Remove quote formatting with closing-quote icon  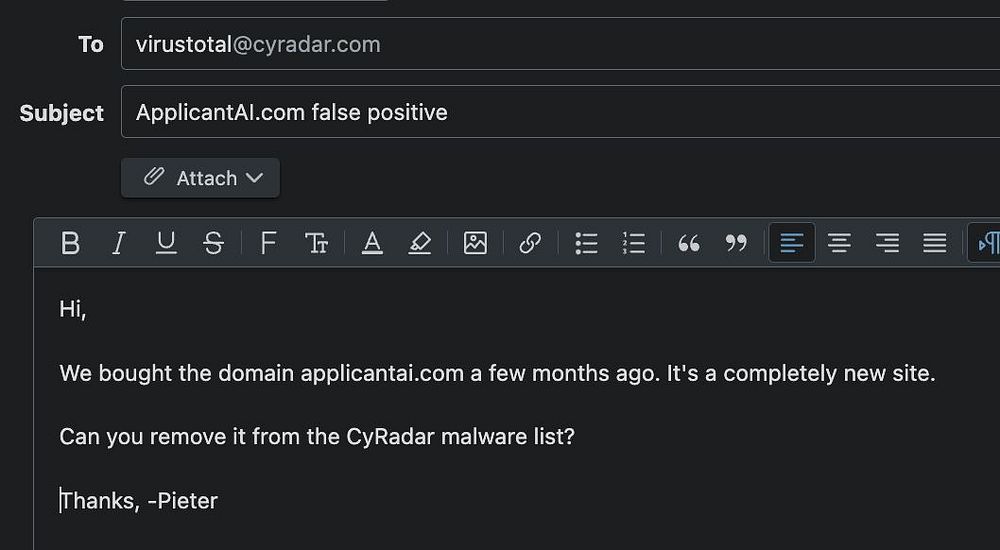(x=736, y=243)
